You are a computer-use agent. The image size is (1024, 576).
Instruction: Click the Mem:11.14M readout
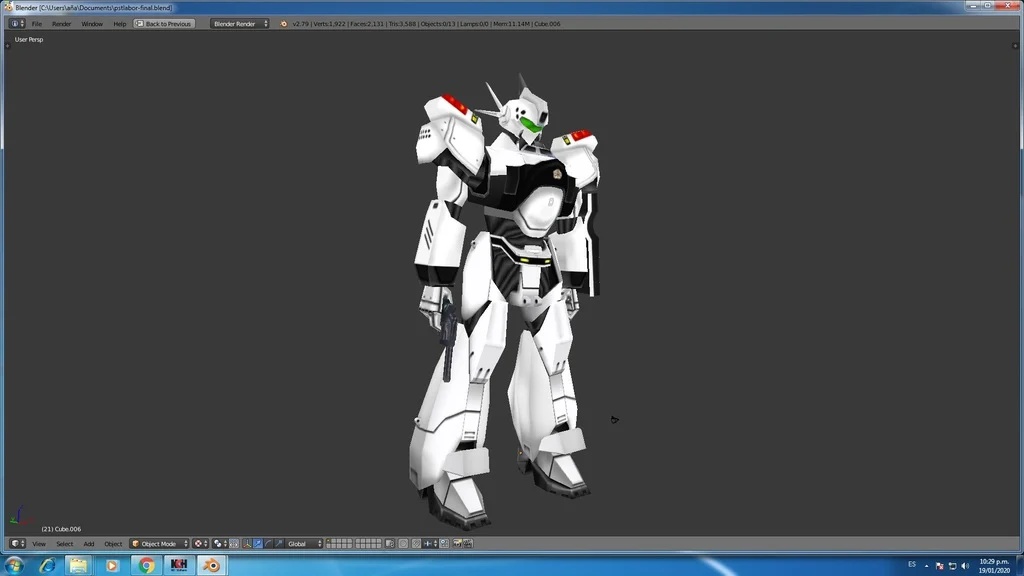tap(511, 24)
